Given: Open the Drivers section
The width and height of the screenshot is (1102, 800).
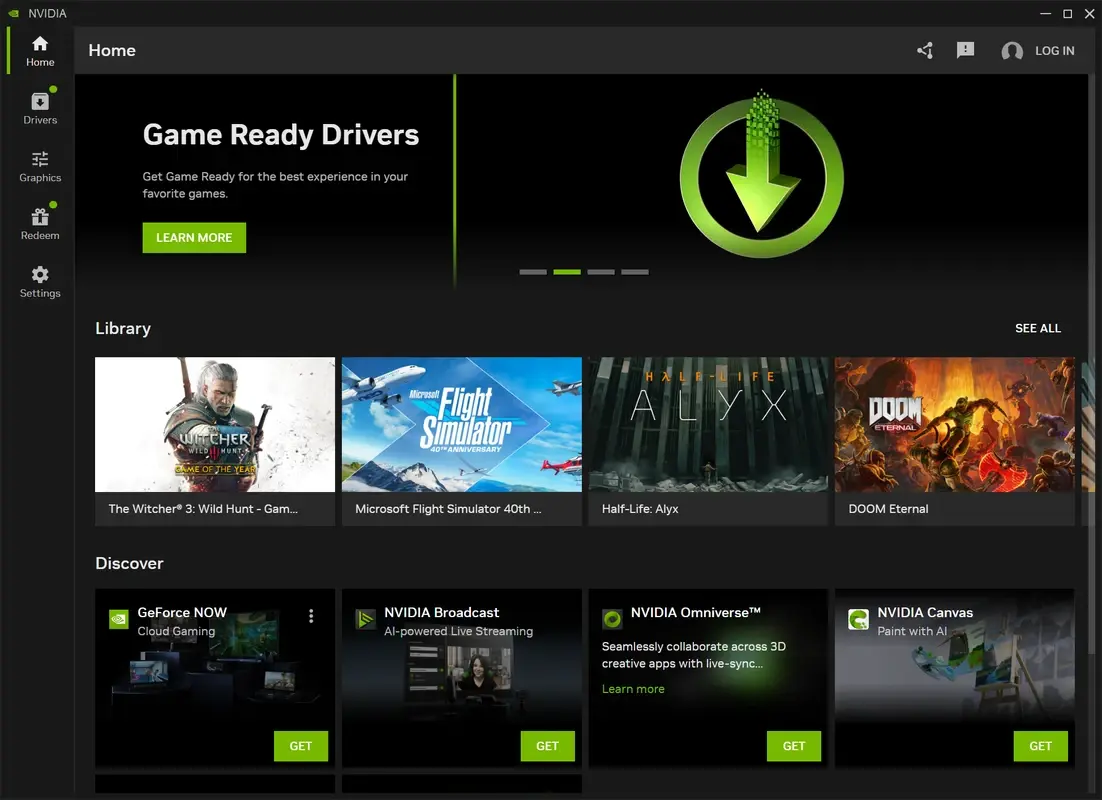Looking at the screenshot, I should pos(39,105).
